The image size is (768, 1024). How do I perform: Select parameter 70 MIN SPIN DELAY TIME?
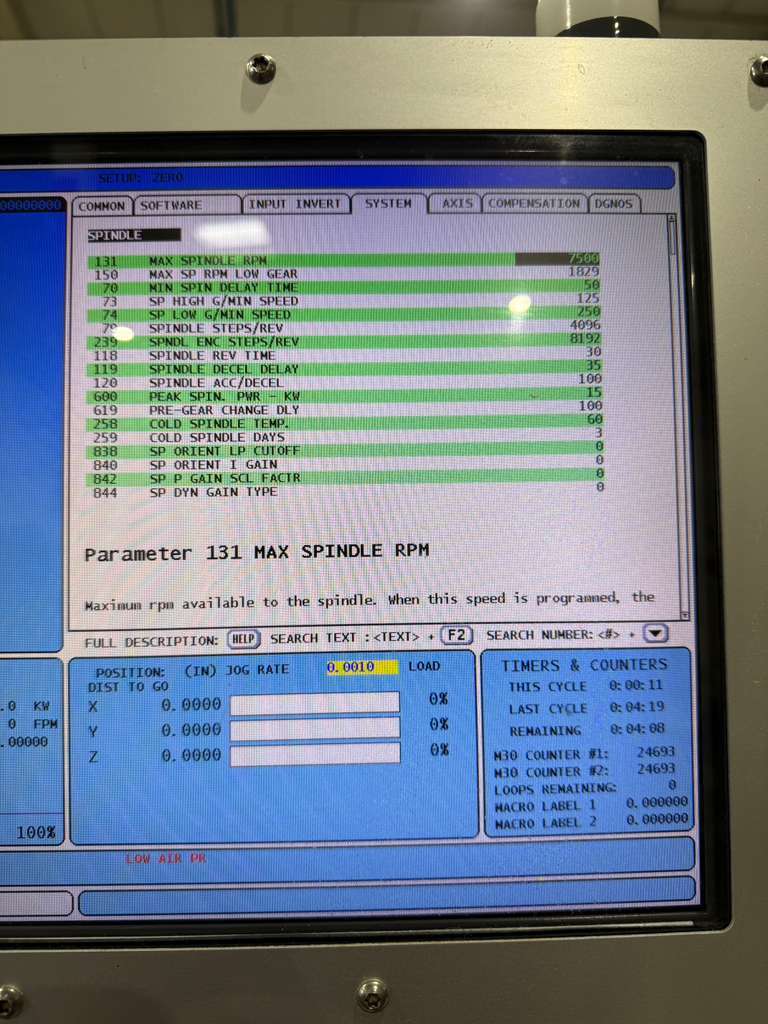(x=344, y=287)
